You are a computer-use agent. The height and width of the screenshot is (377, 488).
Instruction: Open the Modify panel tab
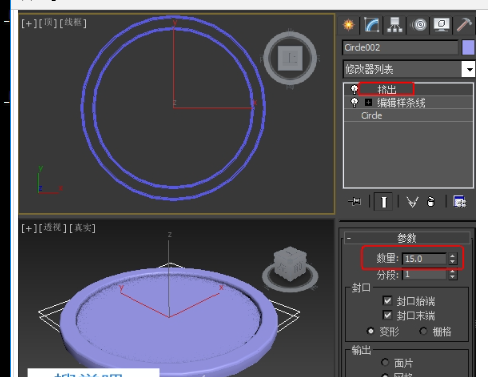(372, 25)
